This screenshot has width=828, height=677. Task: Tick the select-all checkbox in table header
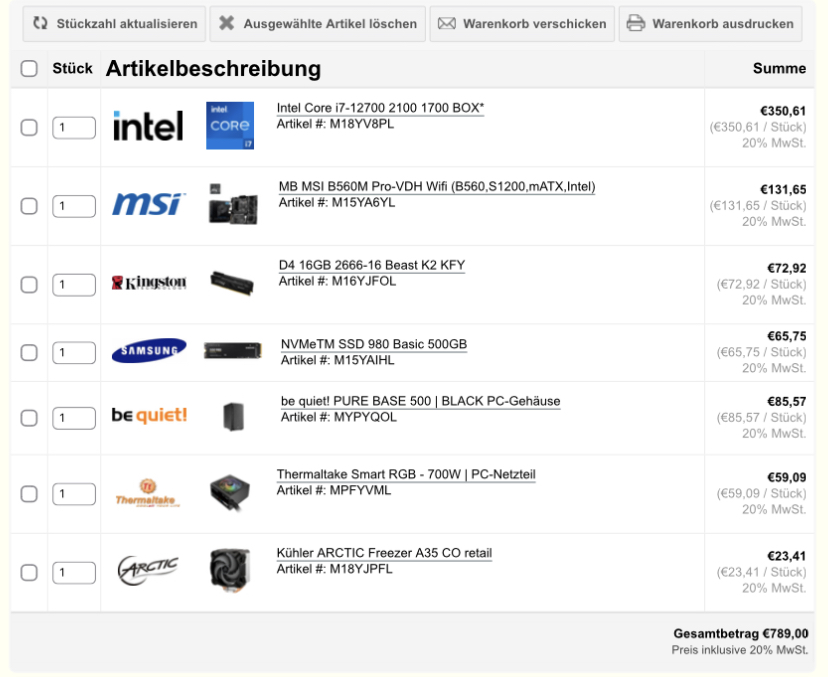pyautogui.click(x=29, y=69)
